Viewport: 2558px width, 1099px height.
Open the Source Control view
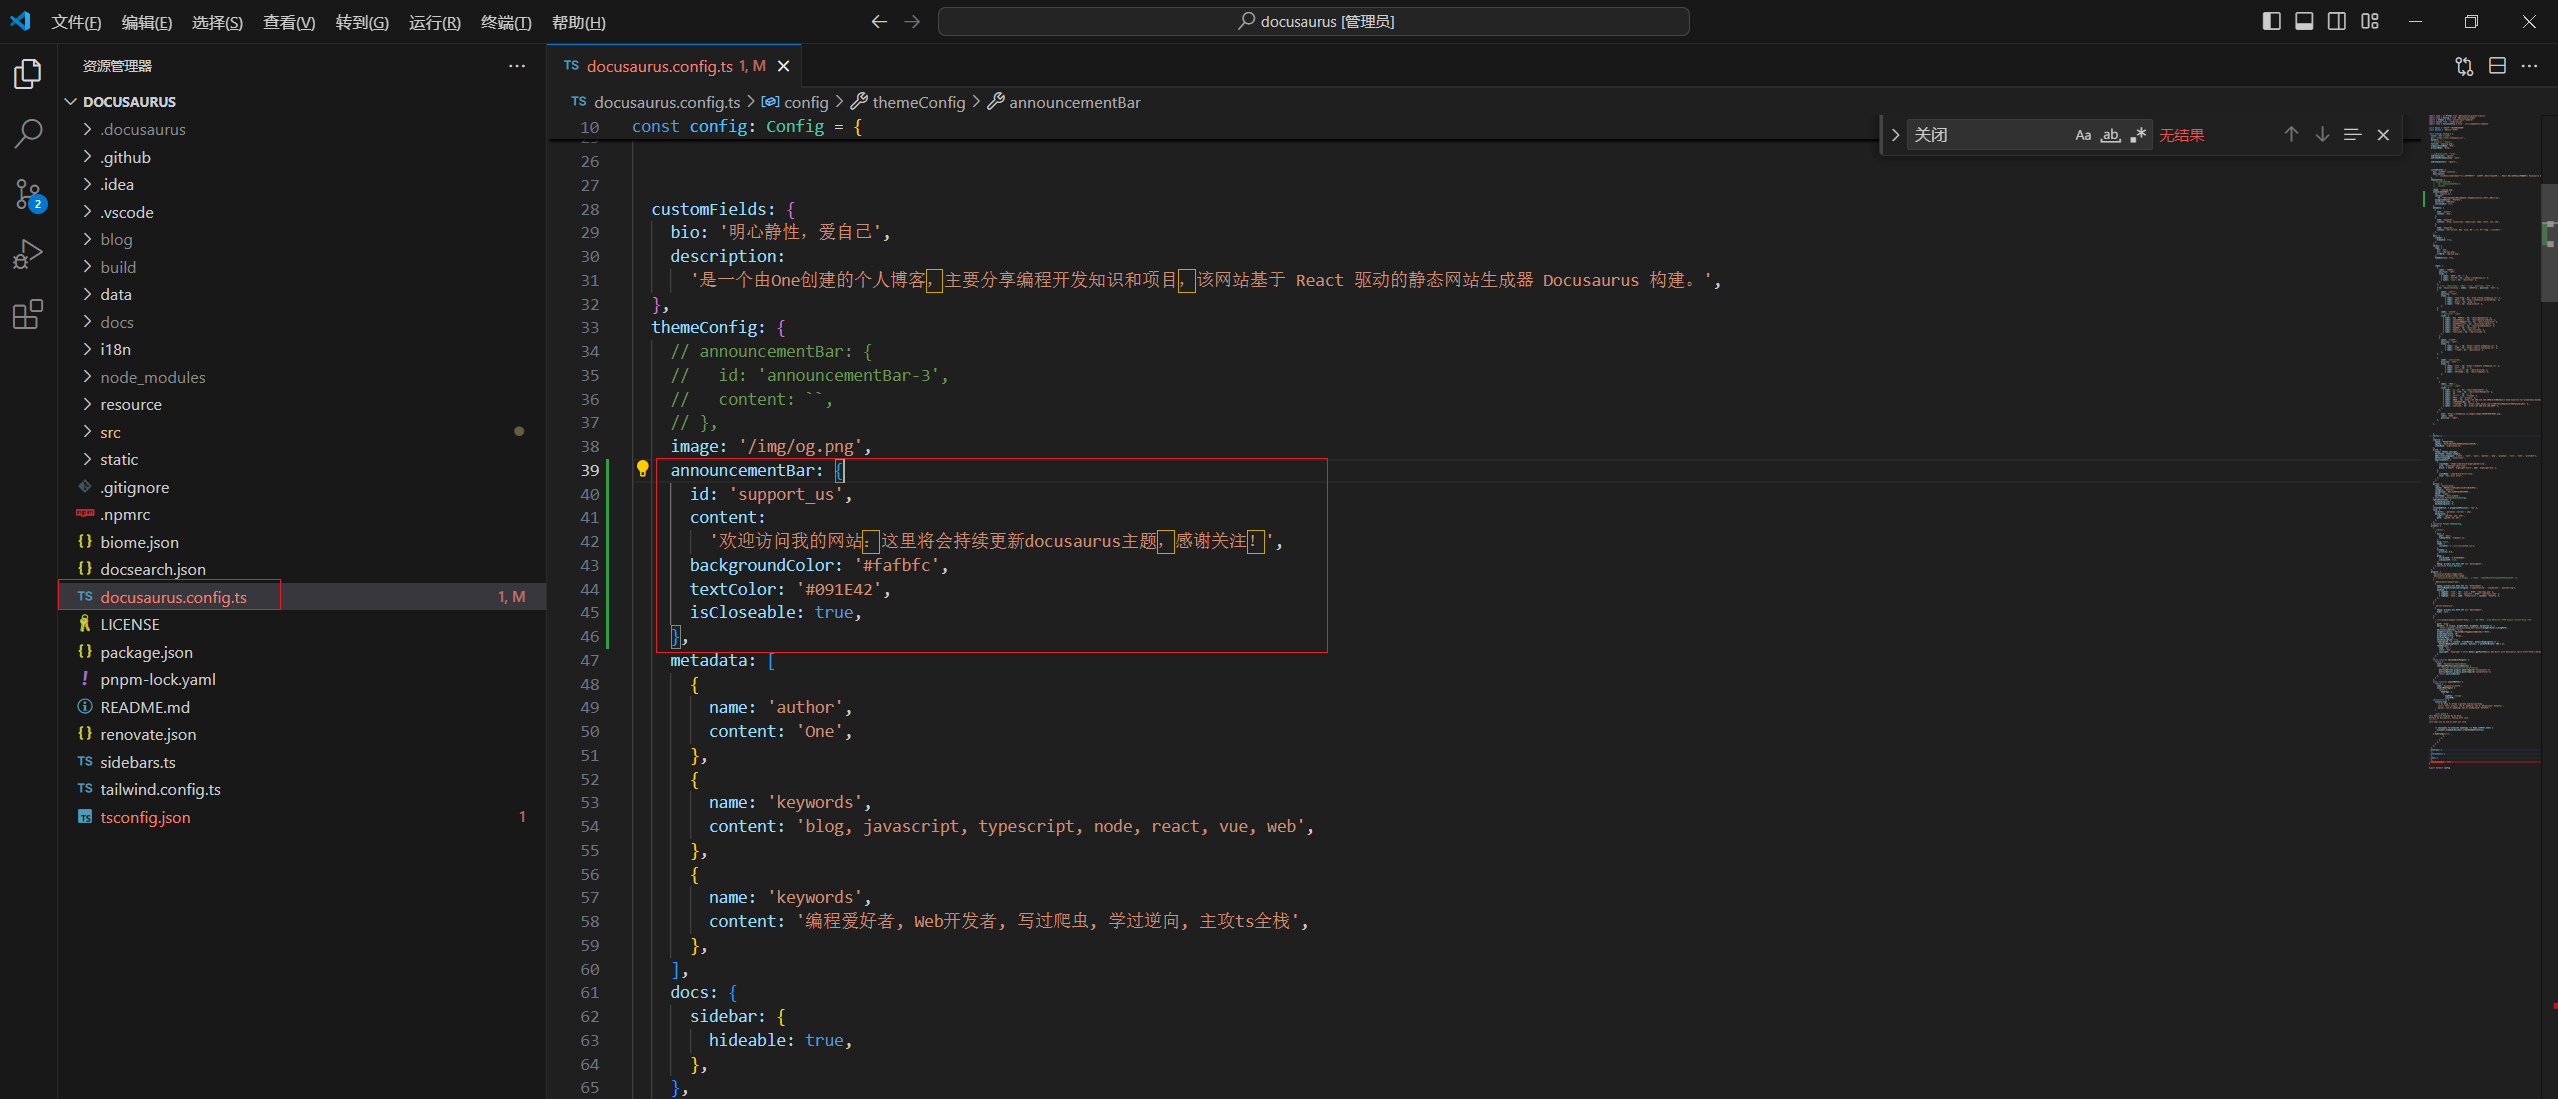click(x=28, y=194)
